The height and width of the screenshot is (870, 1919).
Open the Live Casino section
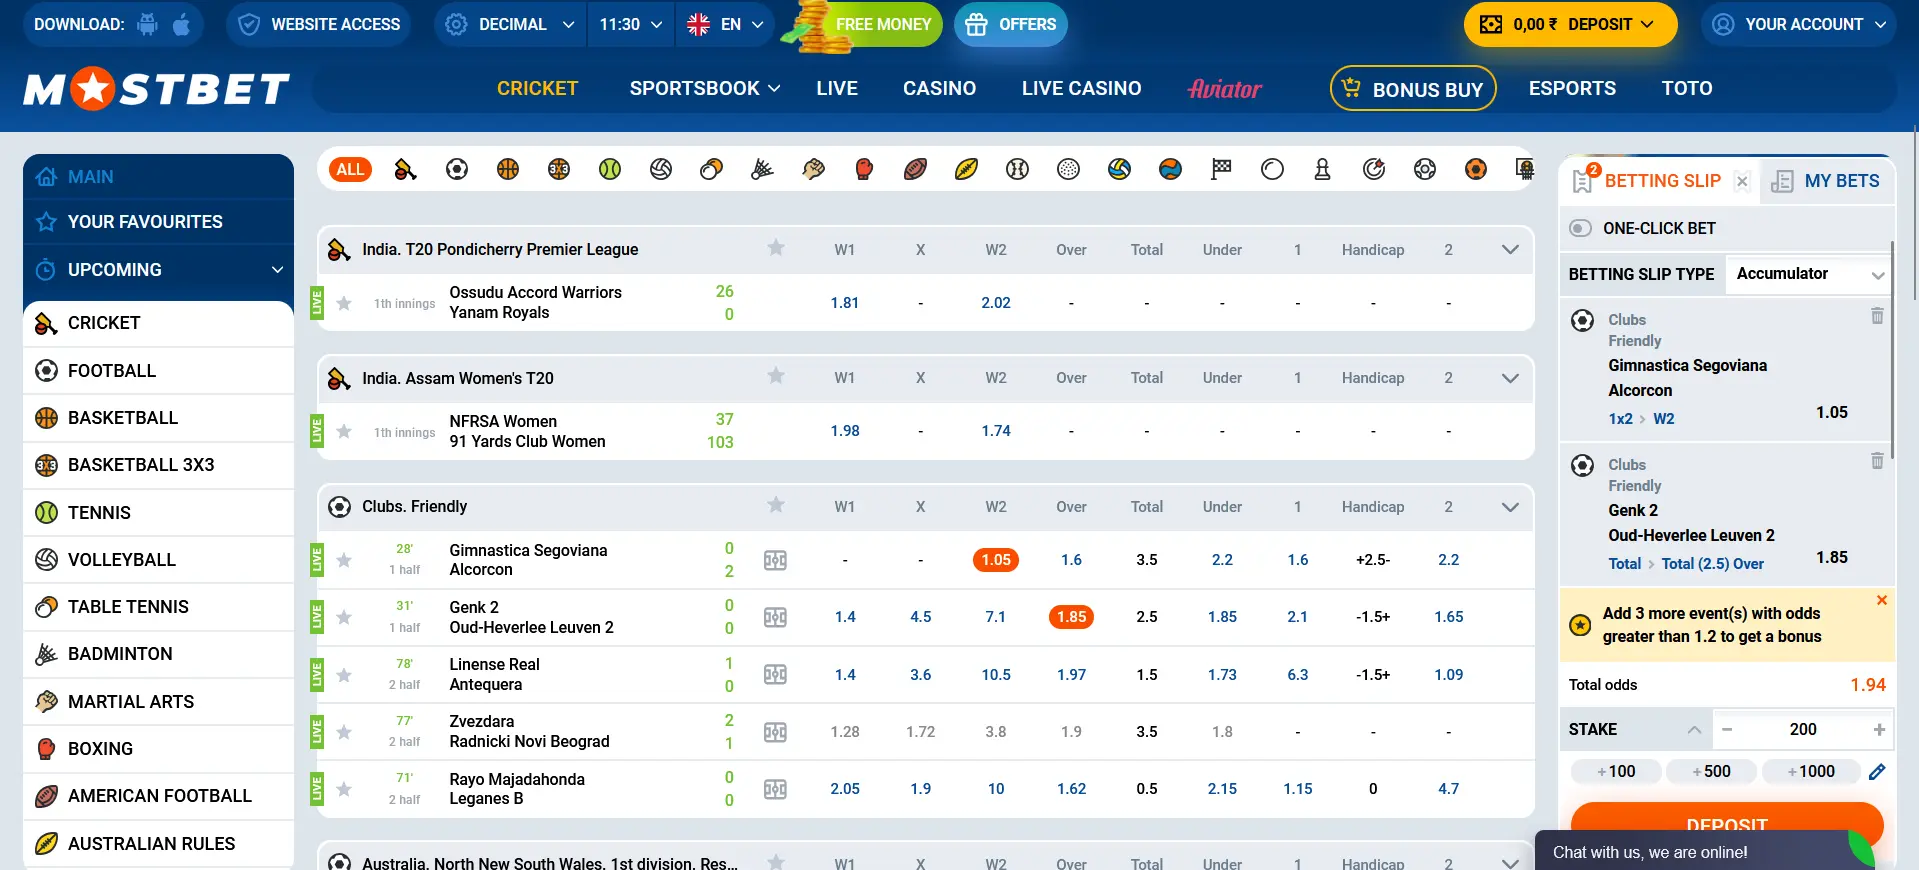[1081, 88]
